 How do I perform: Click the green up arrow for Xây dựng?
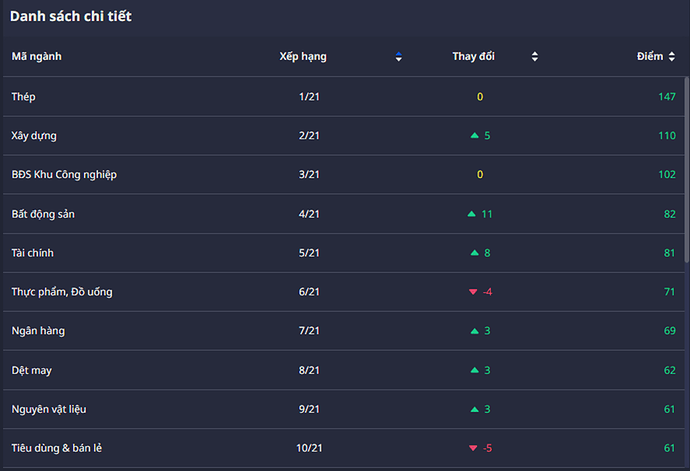473,135
